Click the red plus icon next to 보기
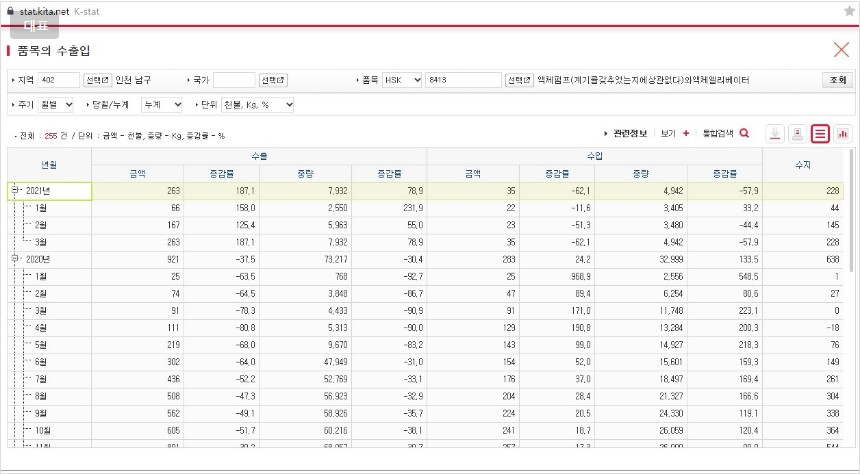Screen dimensions: 860x474 (x=686, y=133)
